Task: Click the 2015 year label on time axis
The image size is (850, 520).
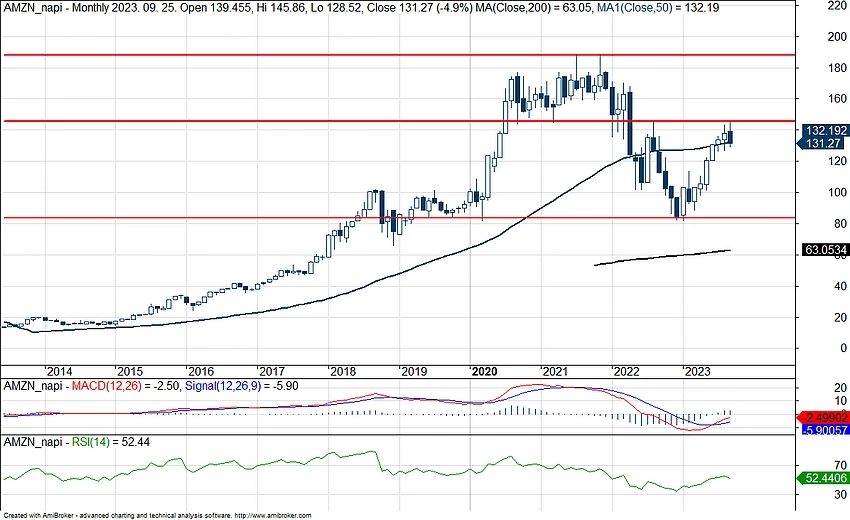Action: (x=130, y=371)
